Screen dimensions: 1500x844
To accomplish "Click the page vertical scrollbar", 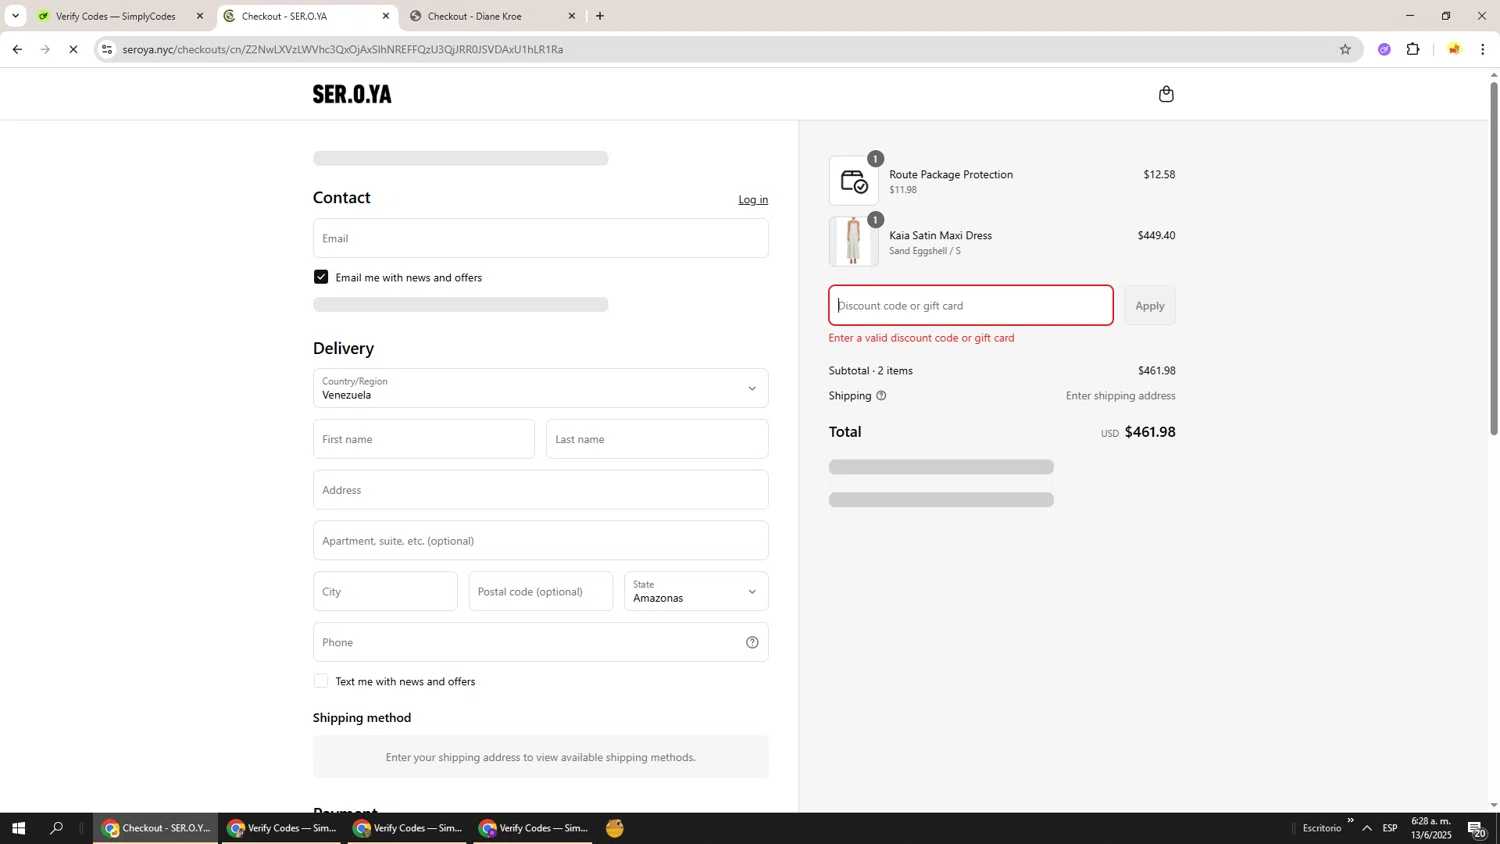I will (x=1494, y=260).
